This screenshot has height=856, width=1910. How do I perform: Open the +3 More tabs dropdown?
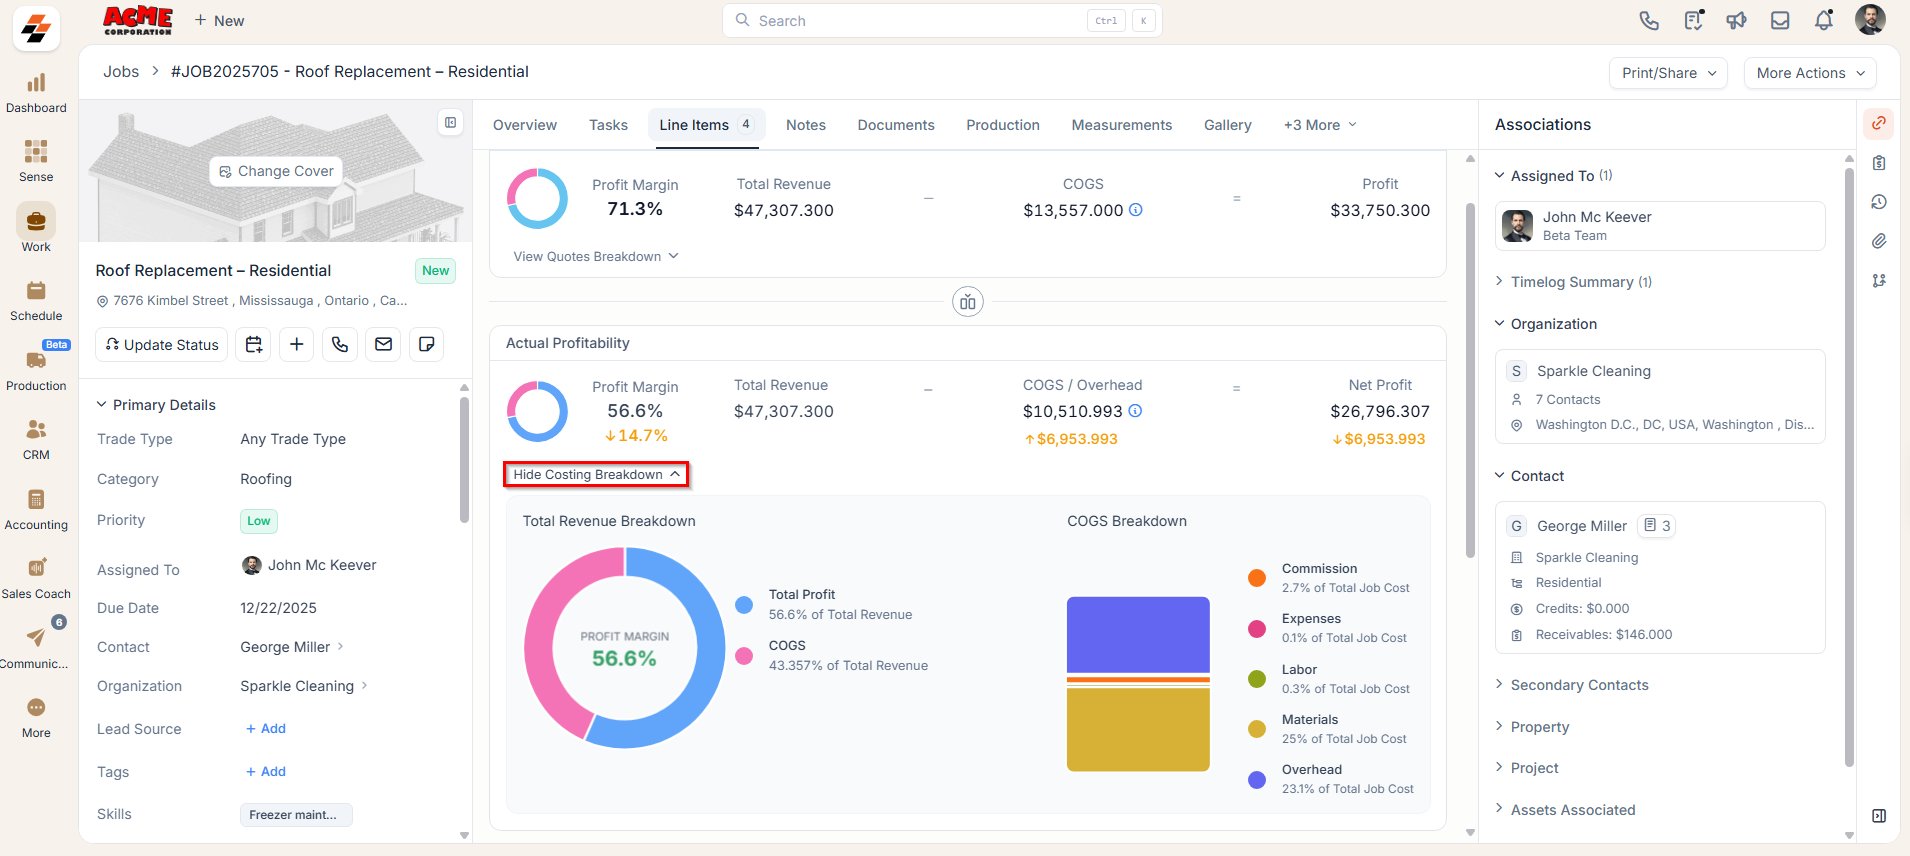click(x=1320, y=125)
